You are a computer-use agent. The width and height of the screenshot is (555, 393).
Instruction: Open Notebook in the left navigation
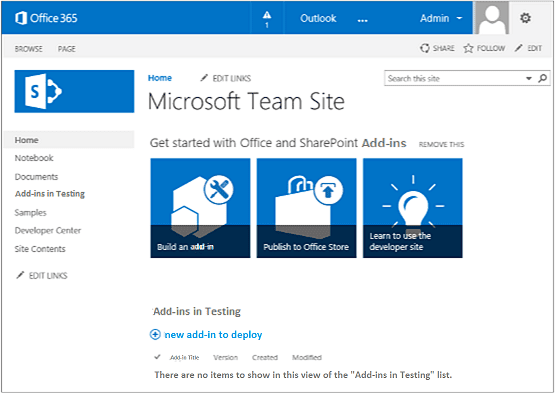point(34,158)
